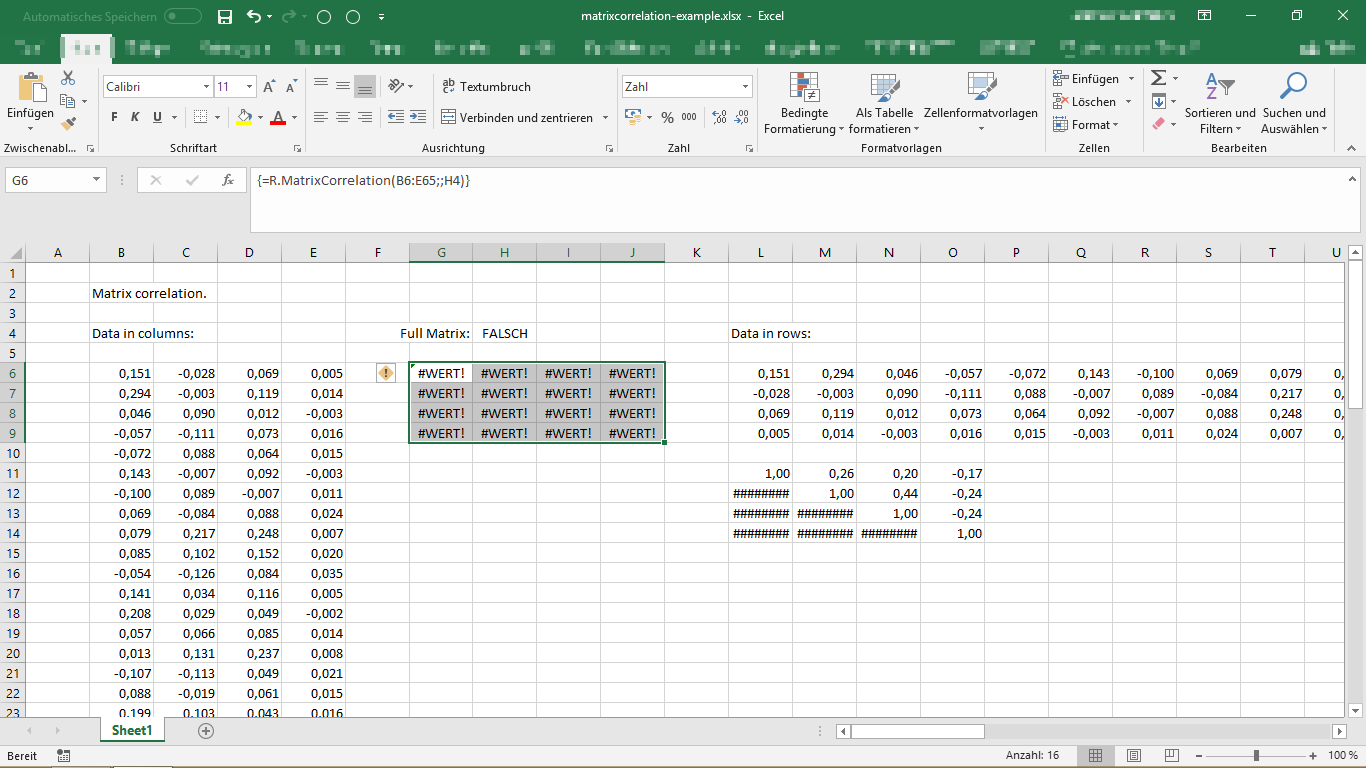Open the Zahl number format dropdown
The width and height of the screenshot is (1366, 768).
coord(743,87)
